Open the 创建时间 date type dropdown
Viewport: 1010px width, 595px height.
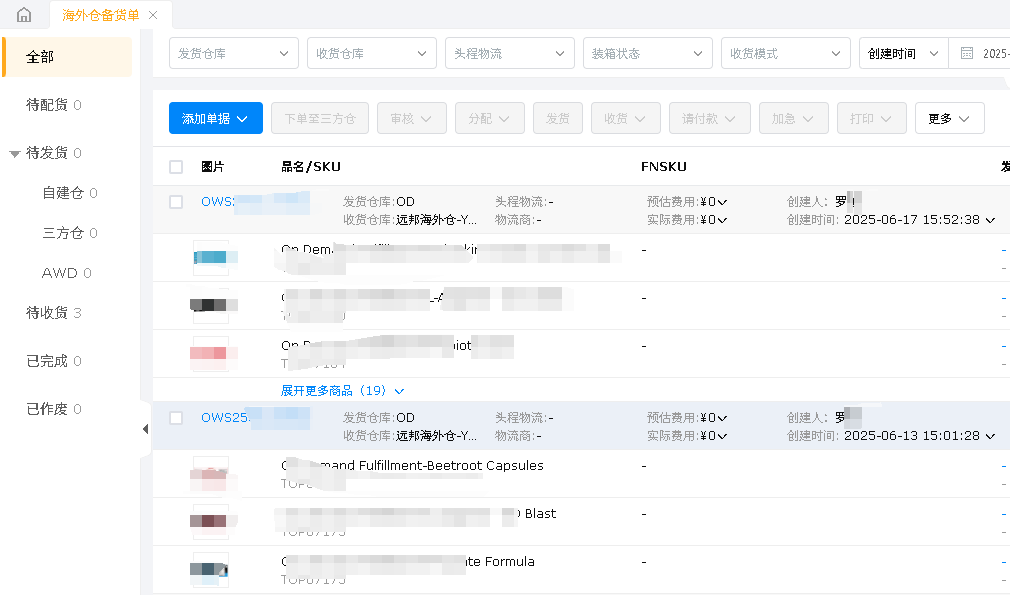903,53
